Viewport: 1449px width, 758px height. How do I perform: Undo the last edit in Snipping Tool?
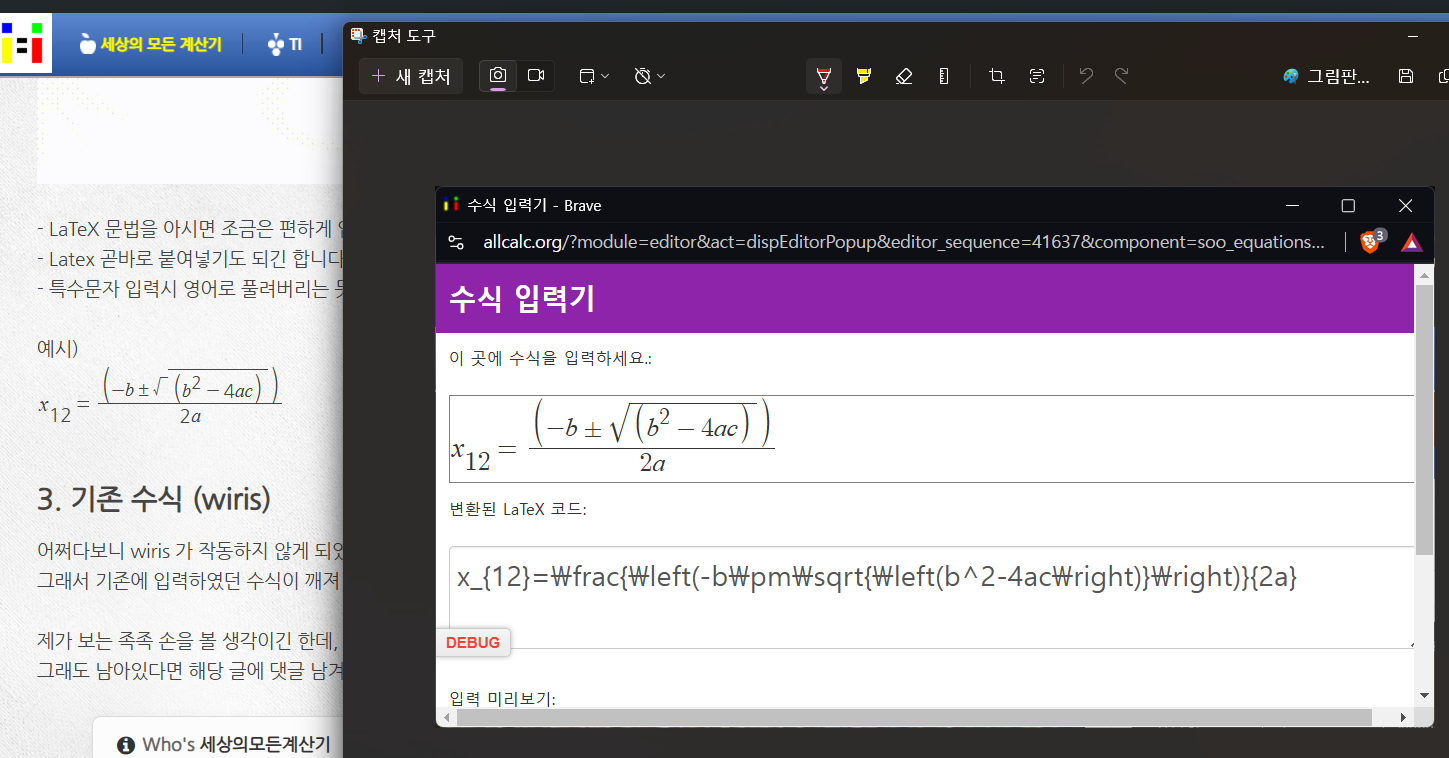click(1086, 76)
